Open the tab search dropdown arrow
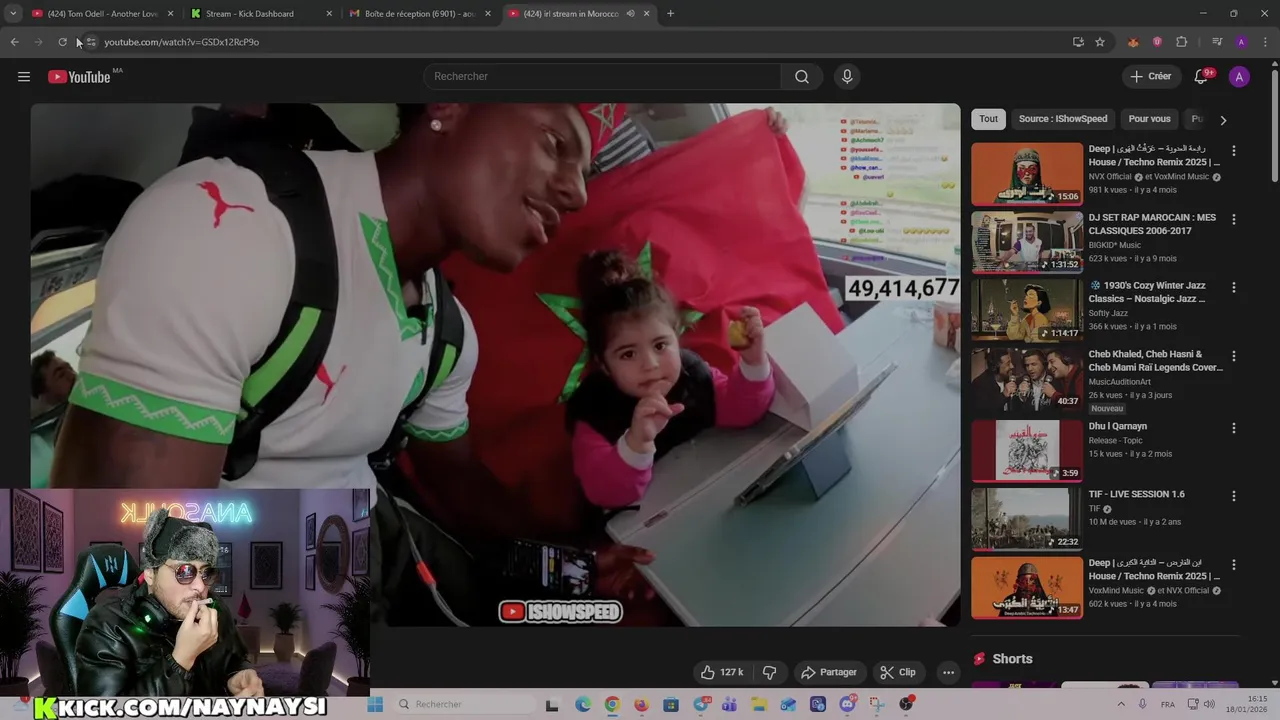Viewport: 1280px width, 720px height. (x=13, y=14)
